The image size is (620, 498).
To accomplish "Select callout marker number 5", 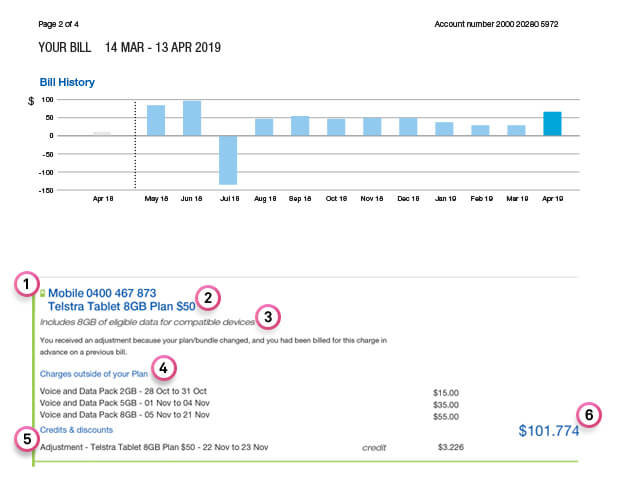I will click(25, 437).
